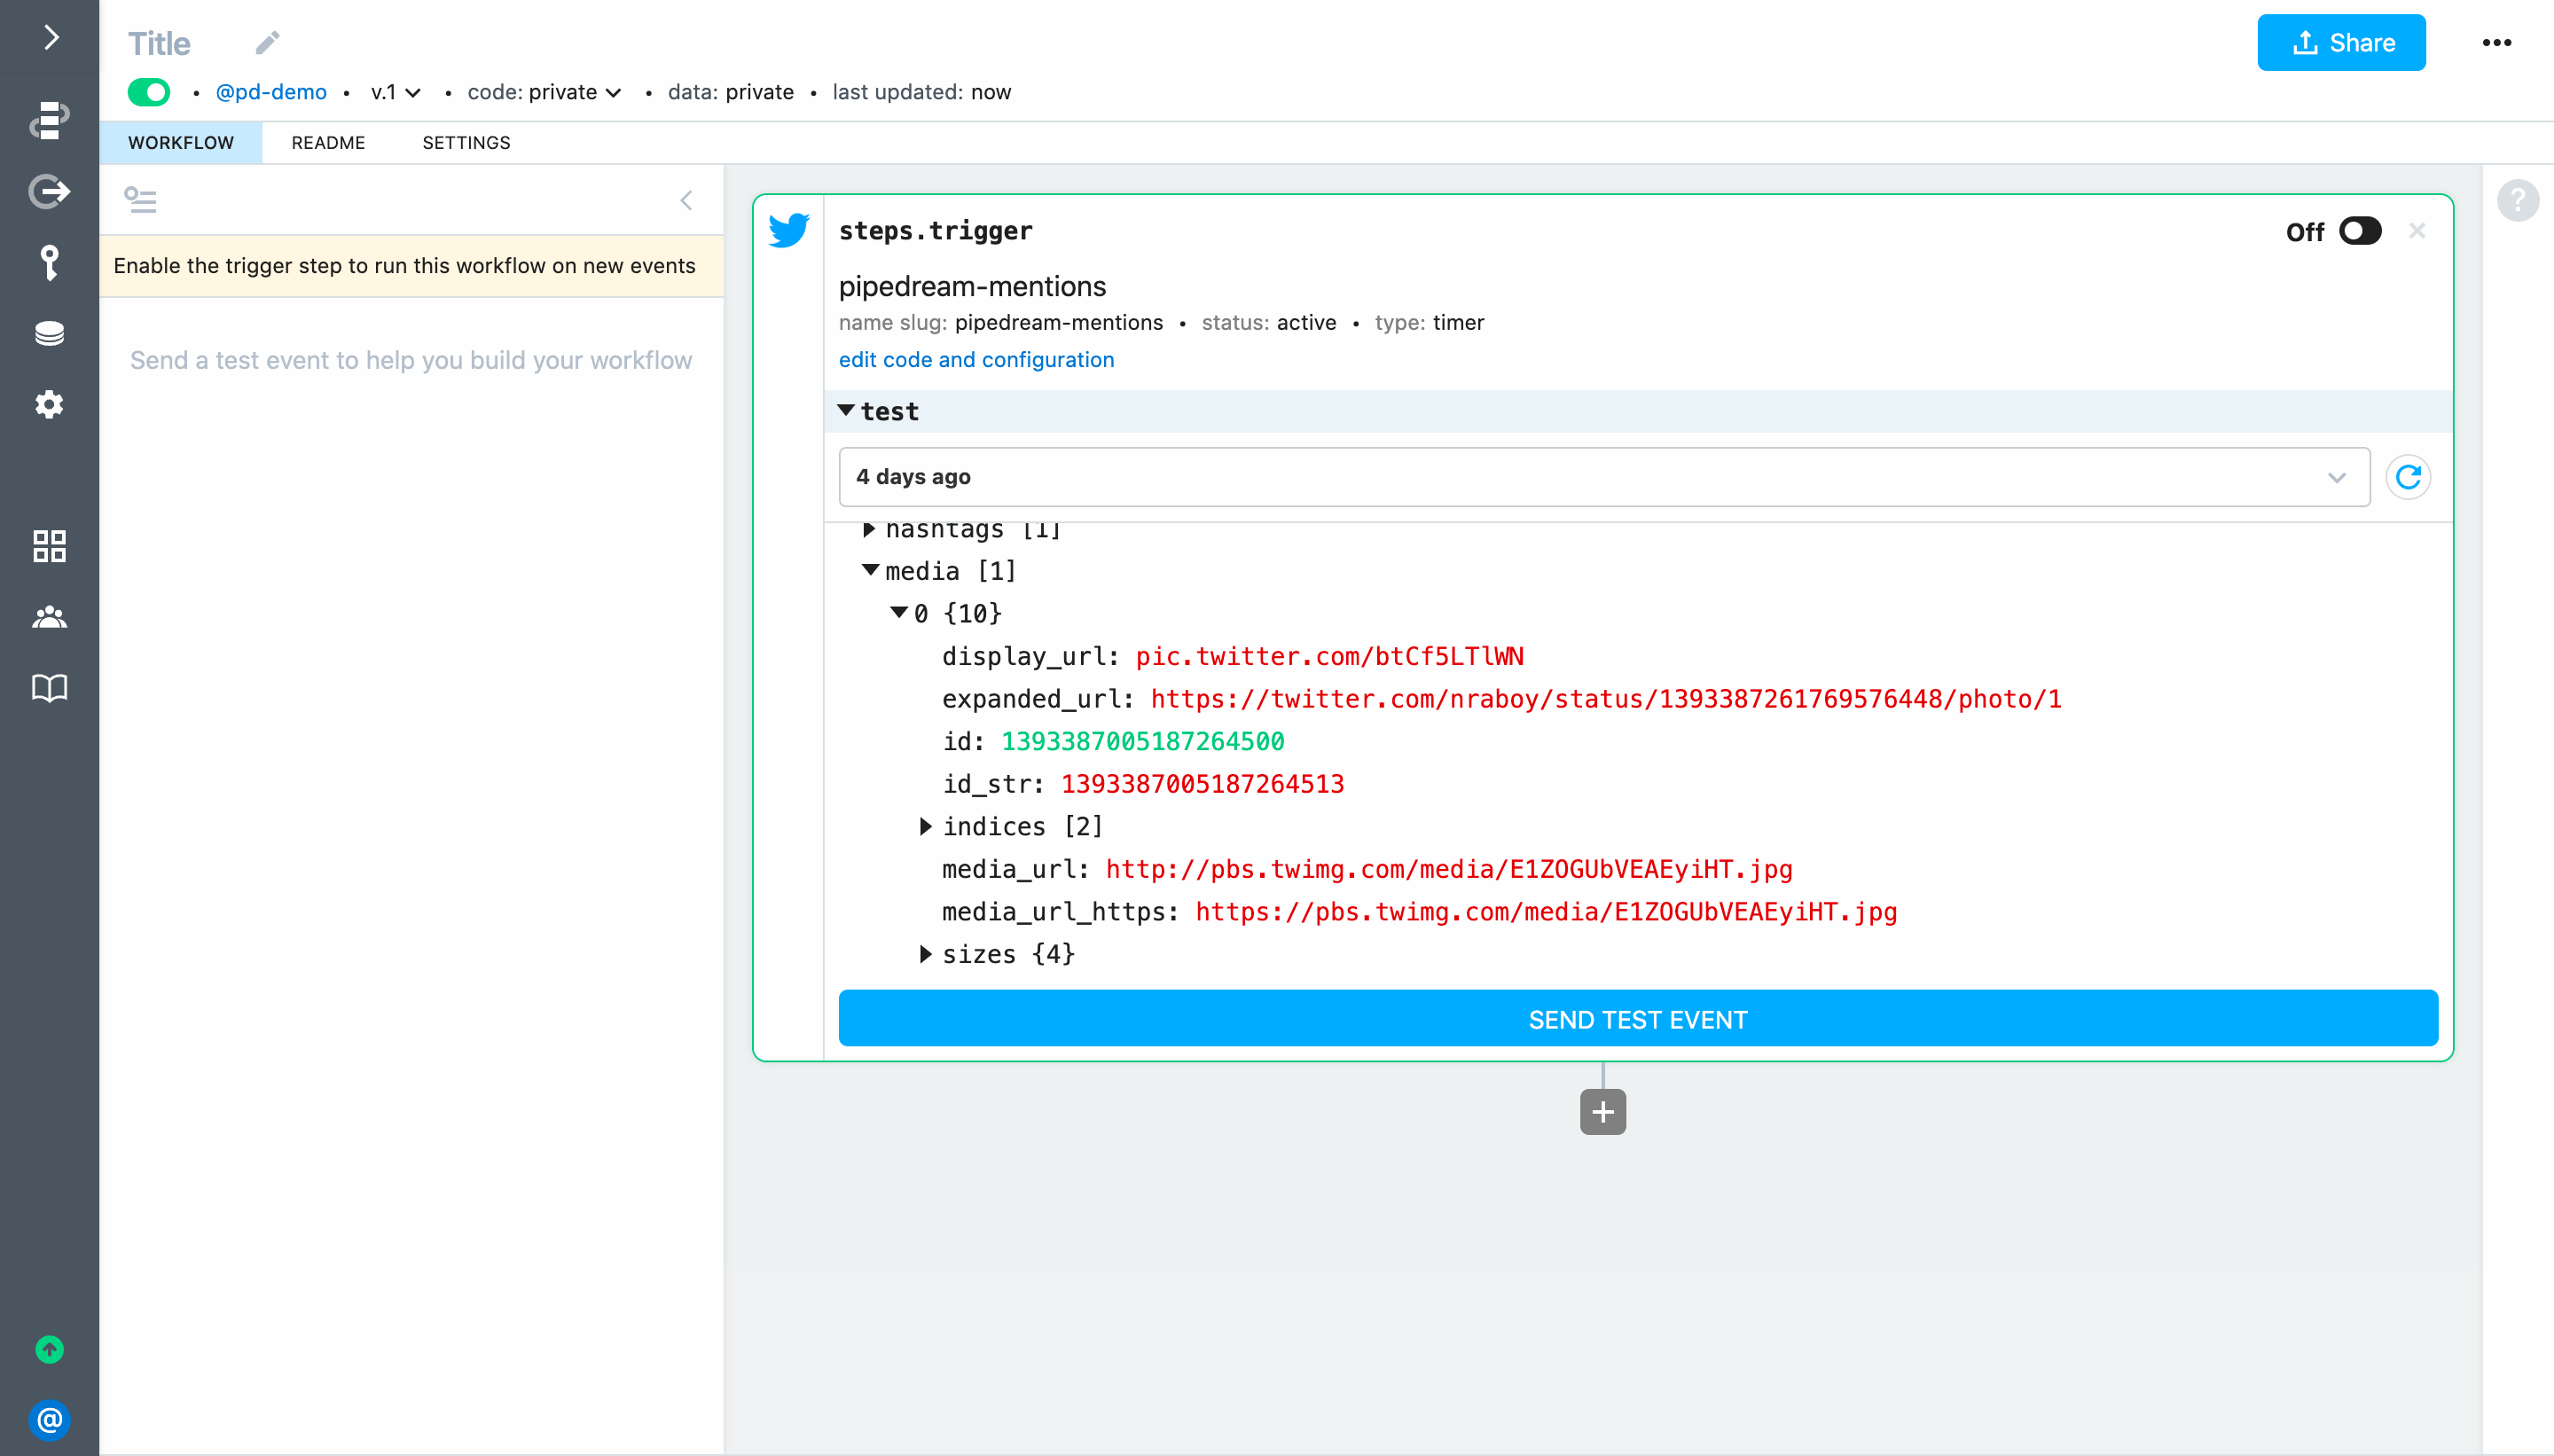Viewport: 2554px width, 1456px height.
Task: Collapse the media [1] tree node
Action: (870, 570)
